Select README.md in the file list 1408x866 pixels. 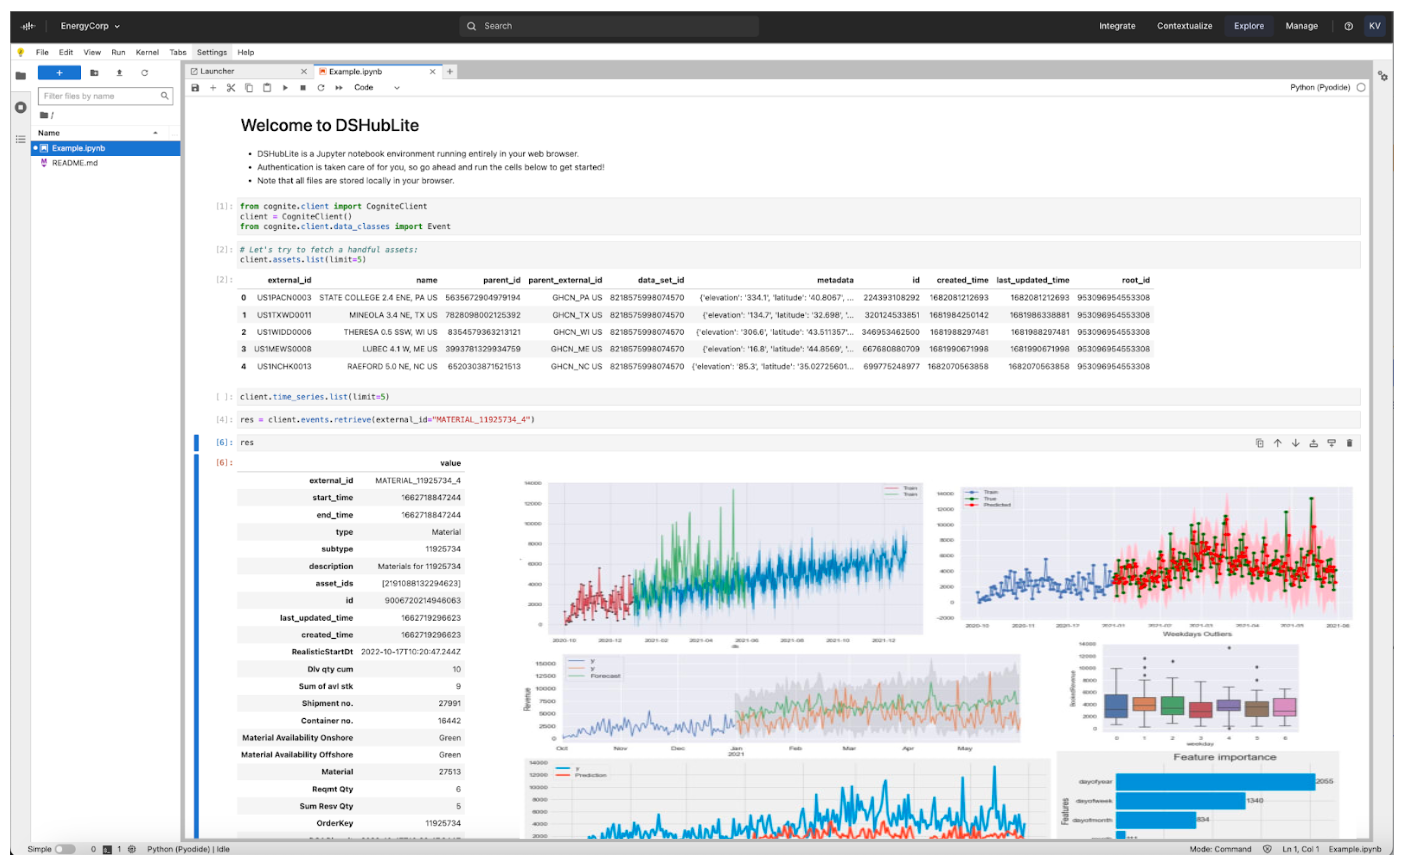tap(106, 163)
